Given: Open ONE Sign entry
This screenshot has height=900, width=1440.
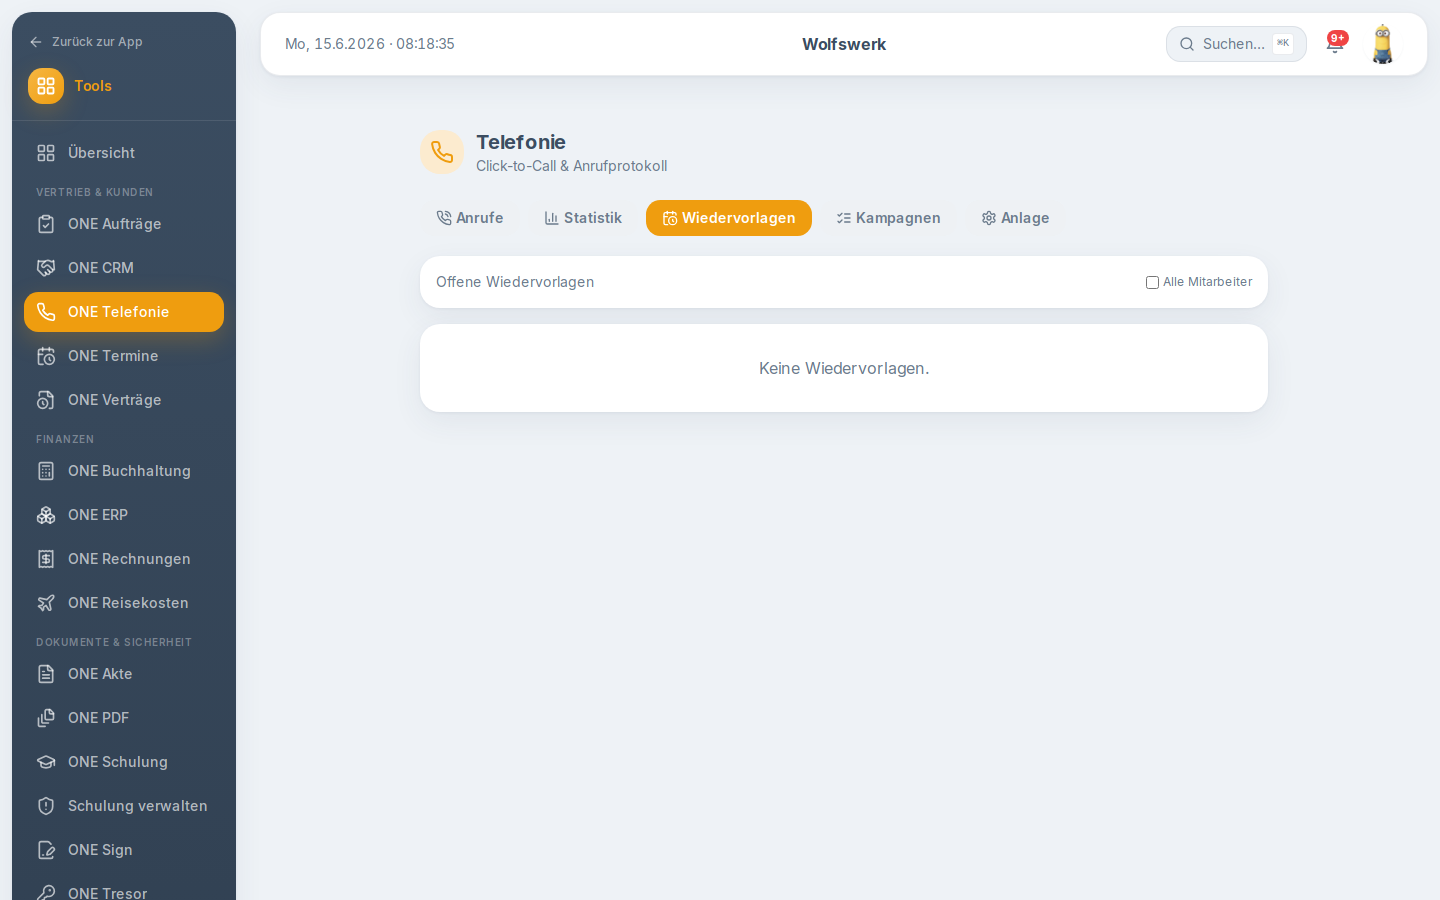Looking at the screenshot, I should (124, 850).
